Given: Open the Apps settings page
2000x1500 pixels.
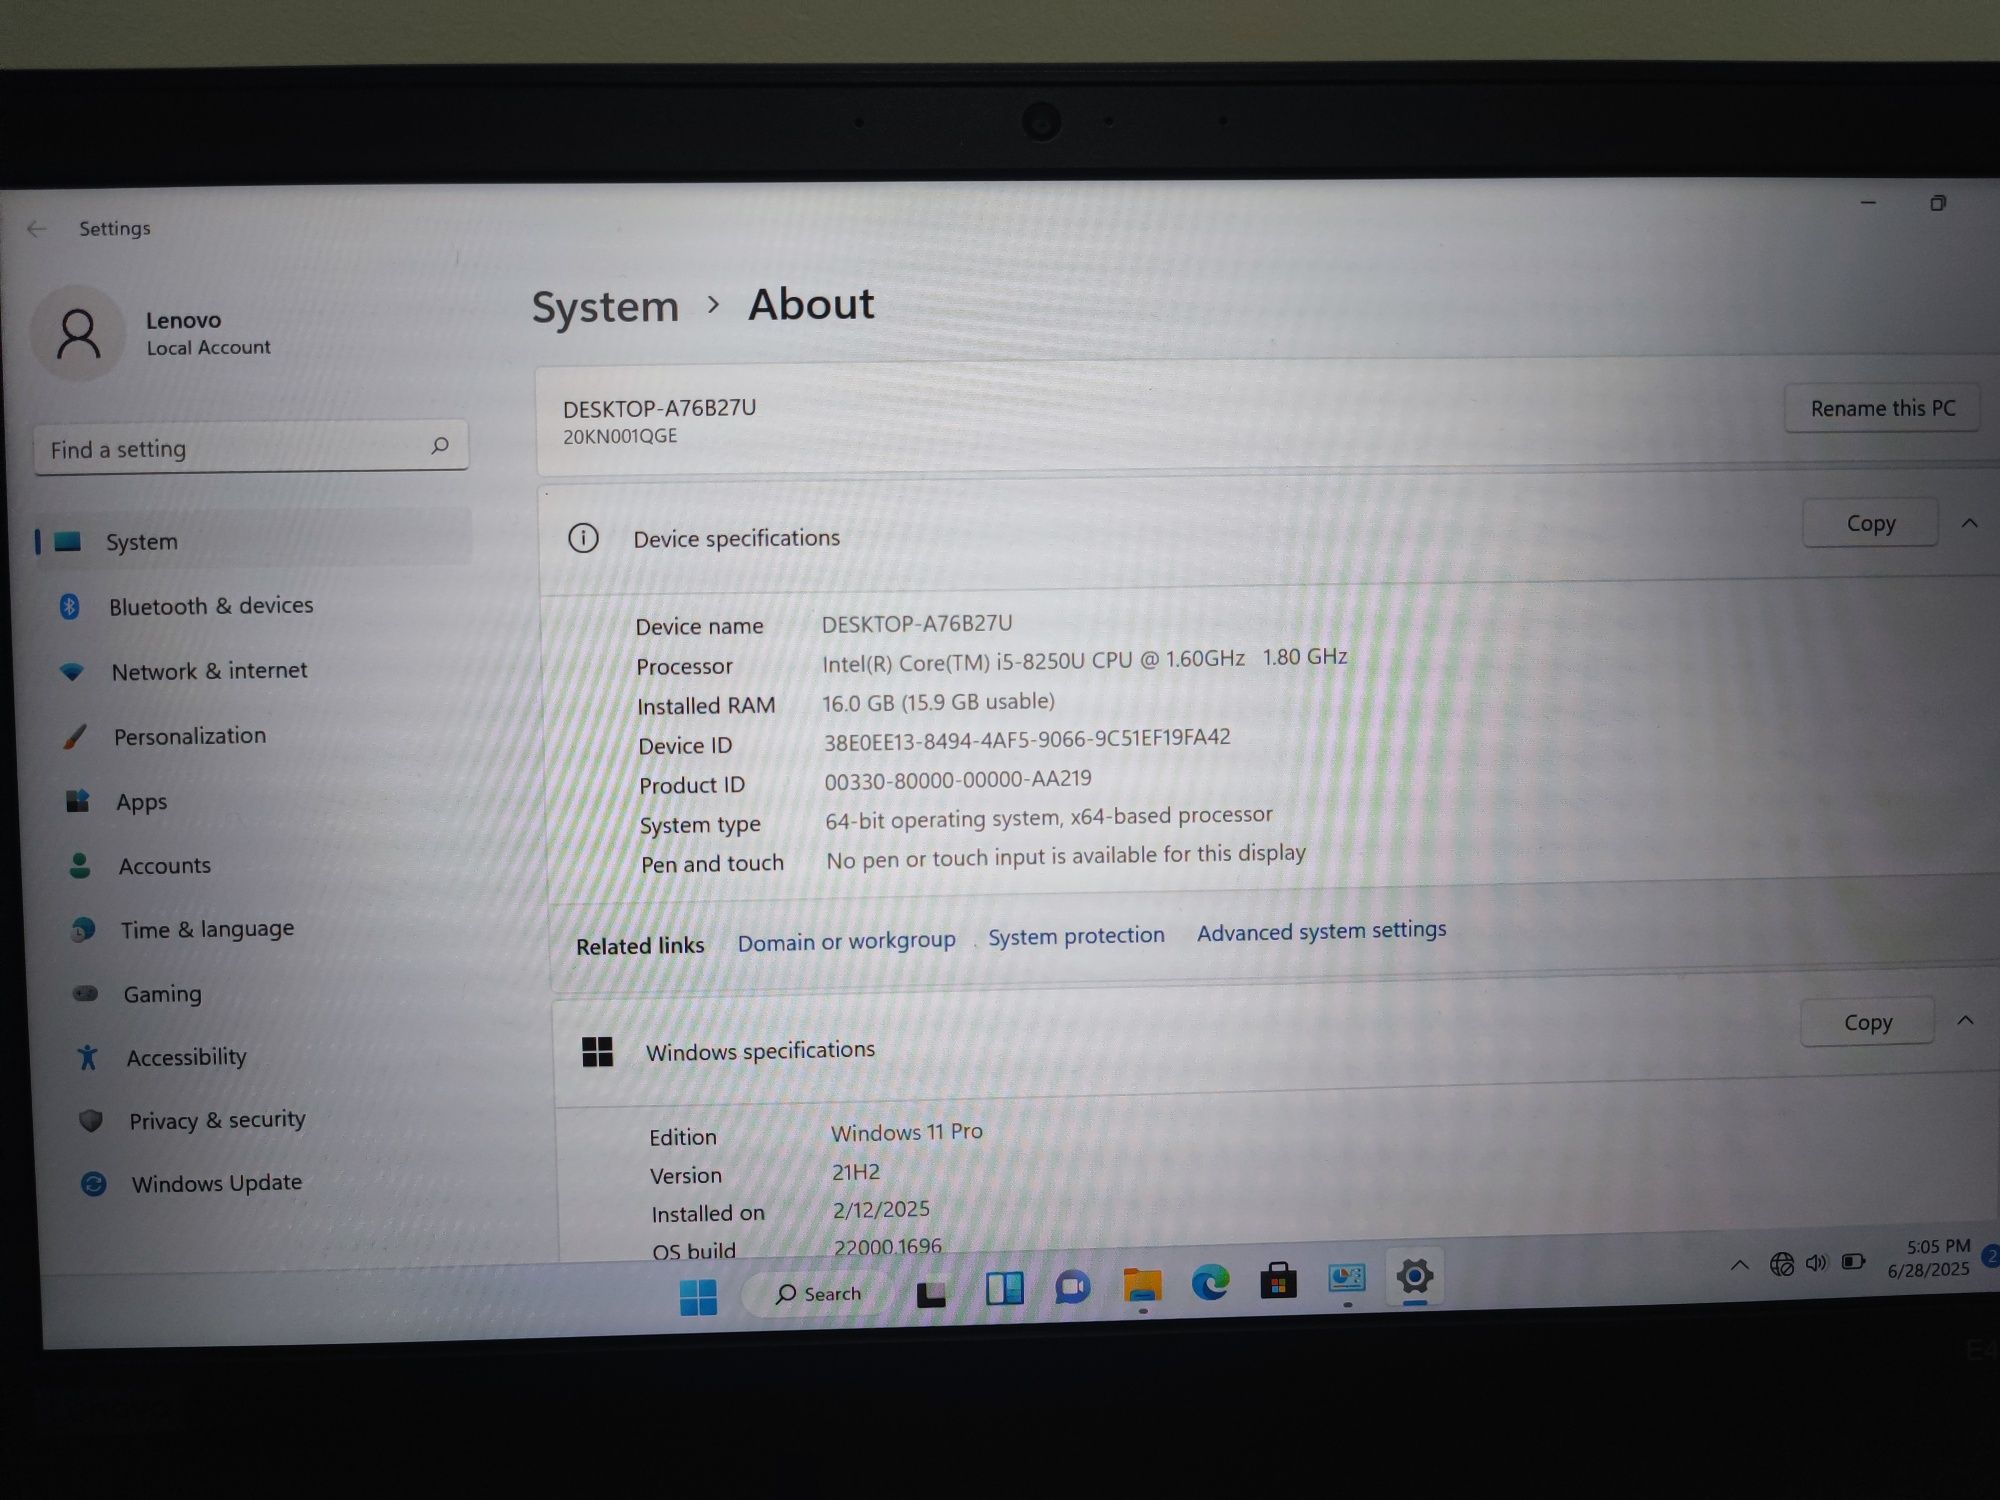Looking at the screenshot, I should 141,802.
